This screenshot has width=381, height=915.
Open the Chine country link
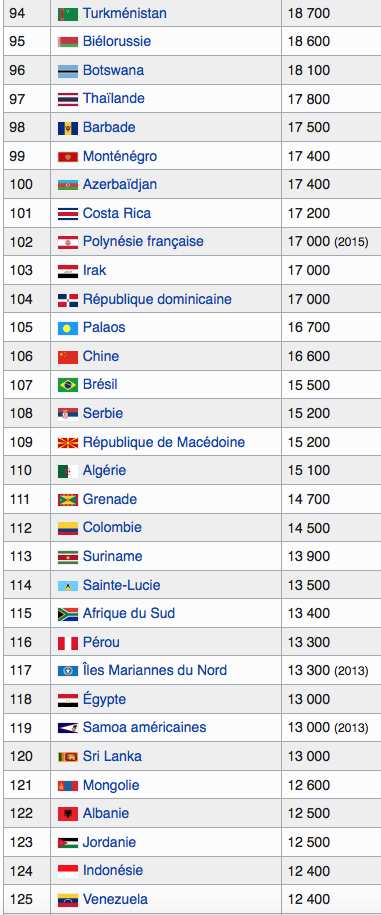pos(100,356)
